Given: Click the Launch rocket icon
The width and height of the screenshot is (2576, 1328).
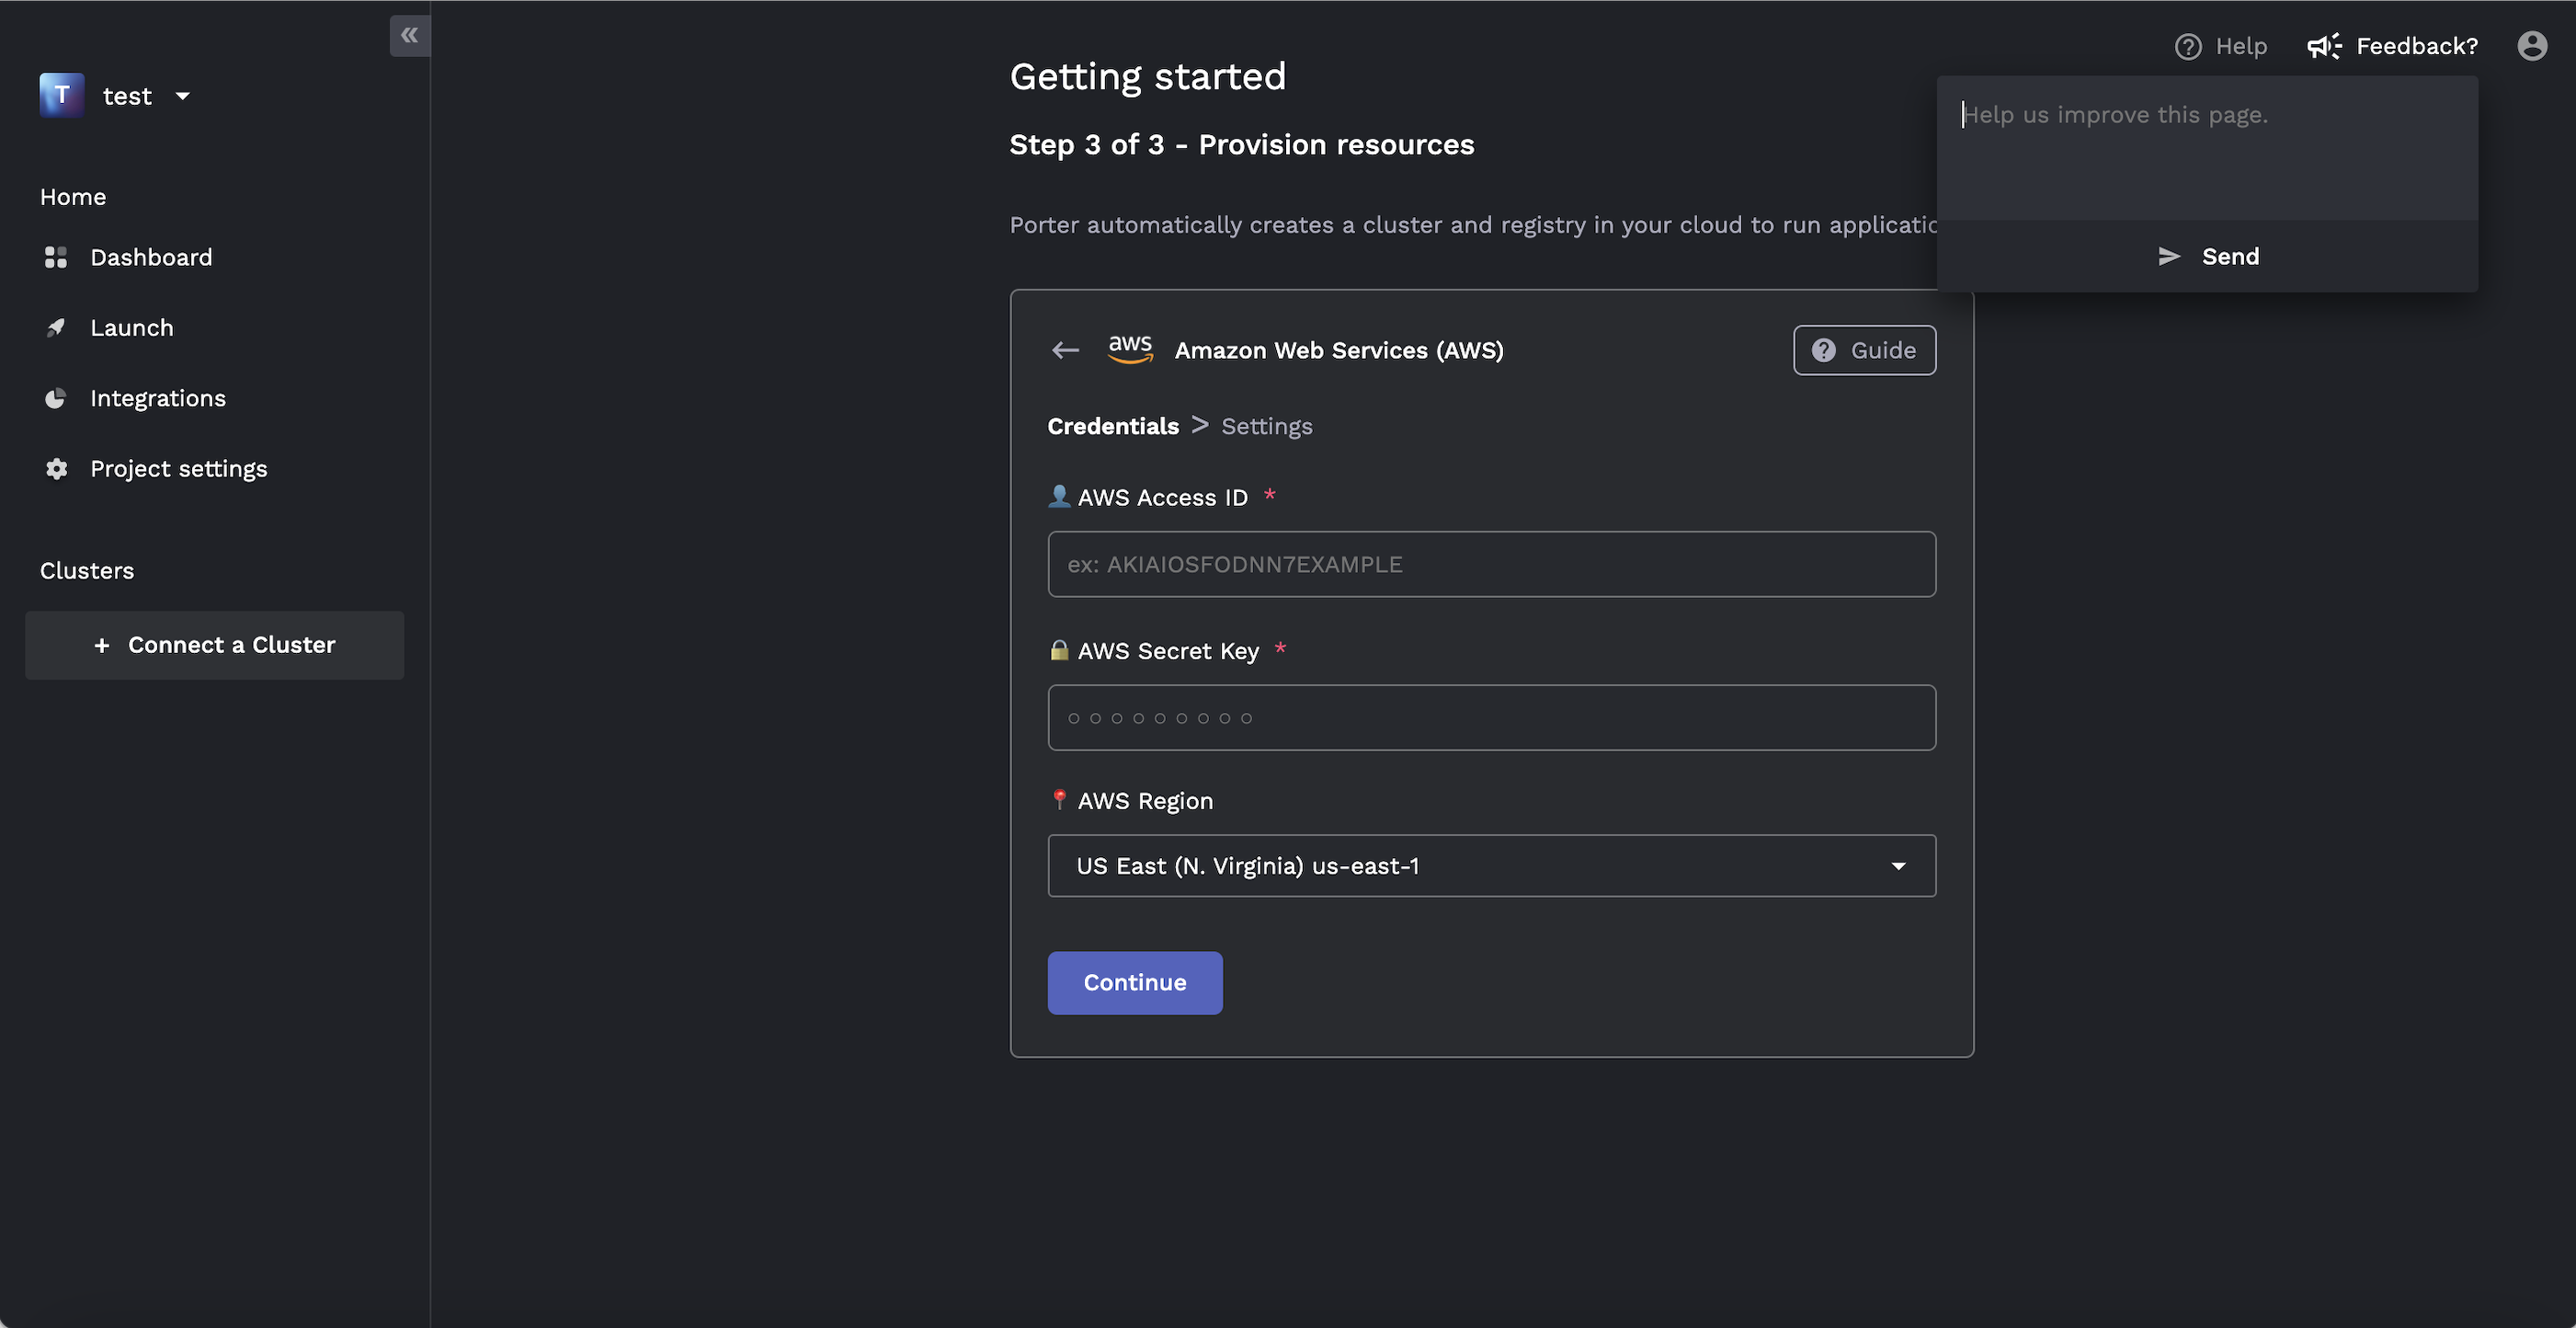Looking at the screenshot, I should click(56, 328).
